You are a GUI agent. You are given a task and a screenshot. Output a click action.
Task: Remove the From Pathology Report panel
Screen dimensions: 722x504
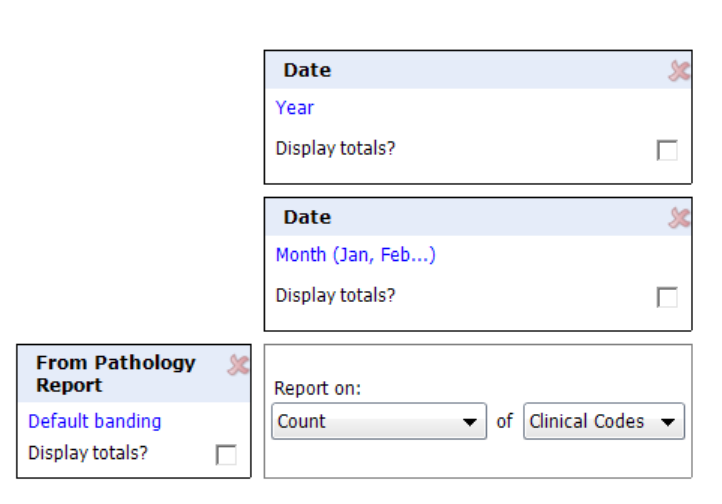(x=239, y=365)
